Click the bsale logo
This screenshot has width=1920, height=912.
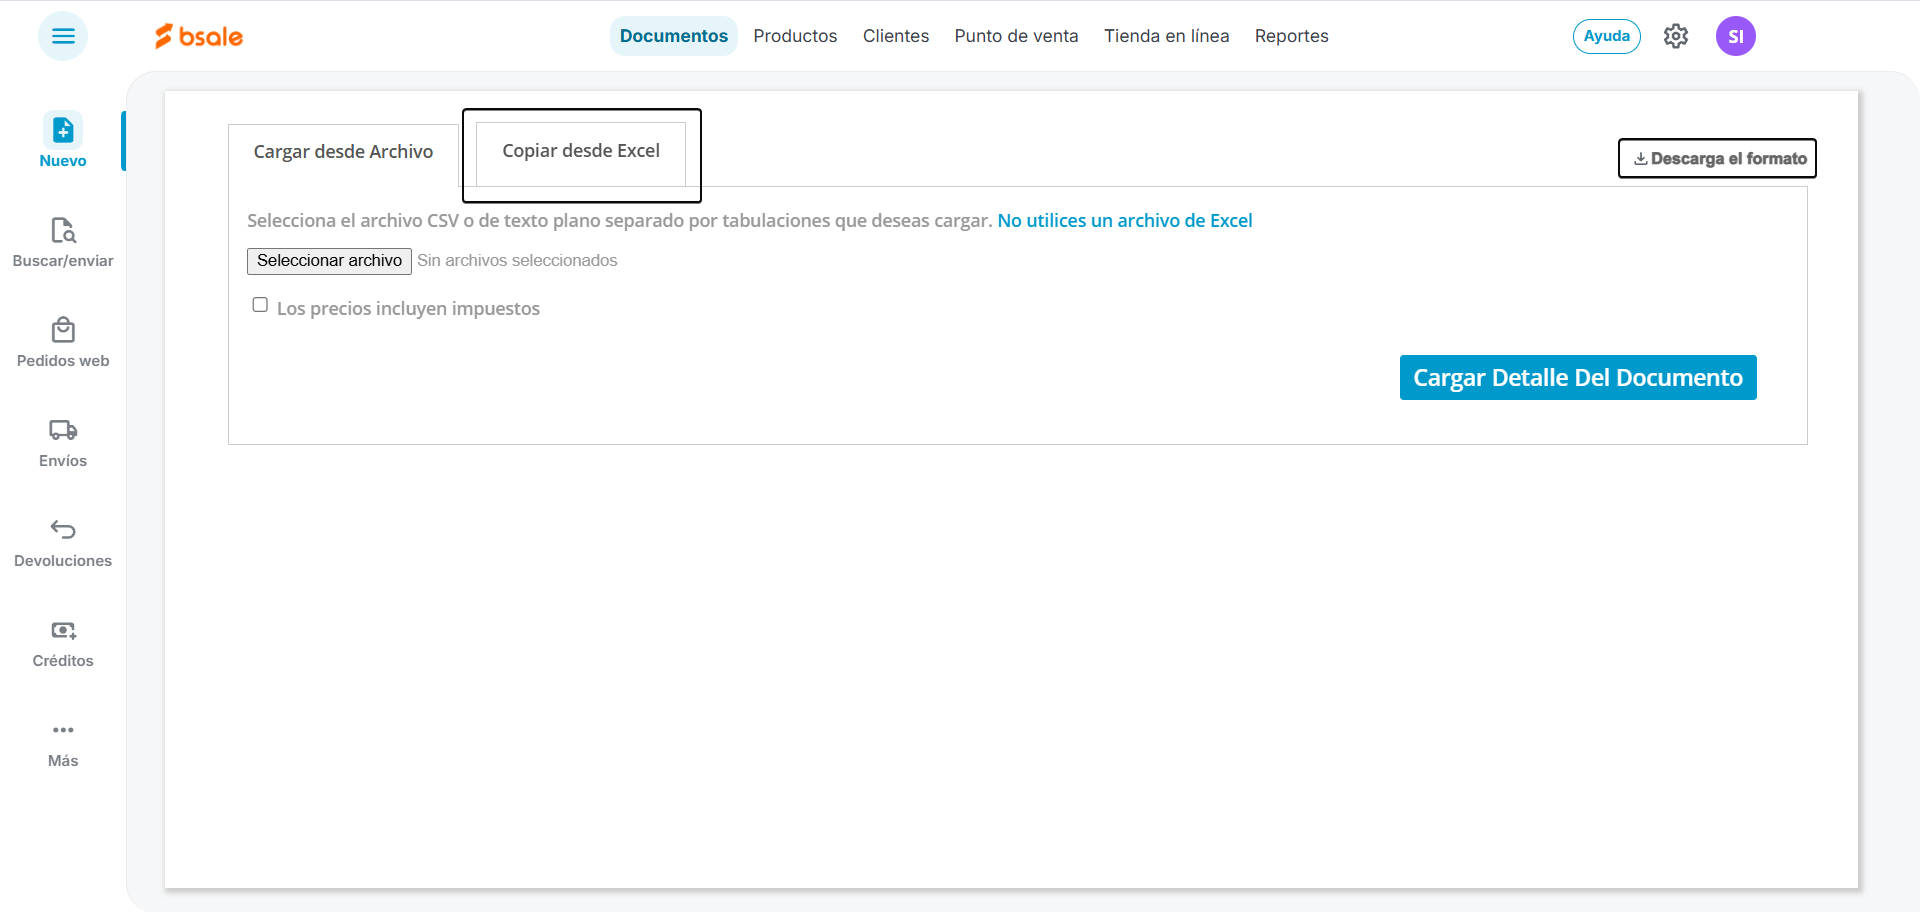click(x=199, y=36)
